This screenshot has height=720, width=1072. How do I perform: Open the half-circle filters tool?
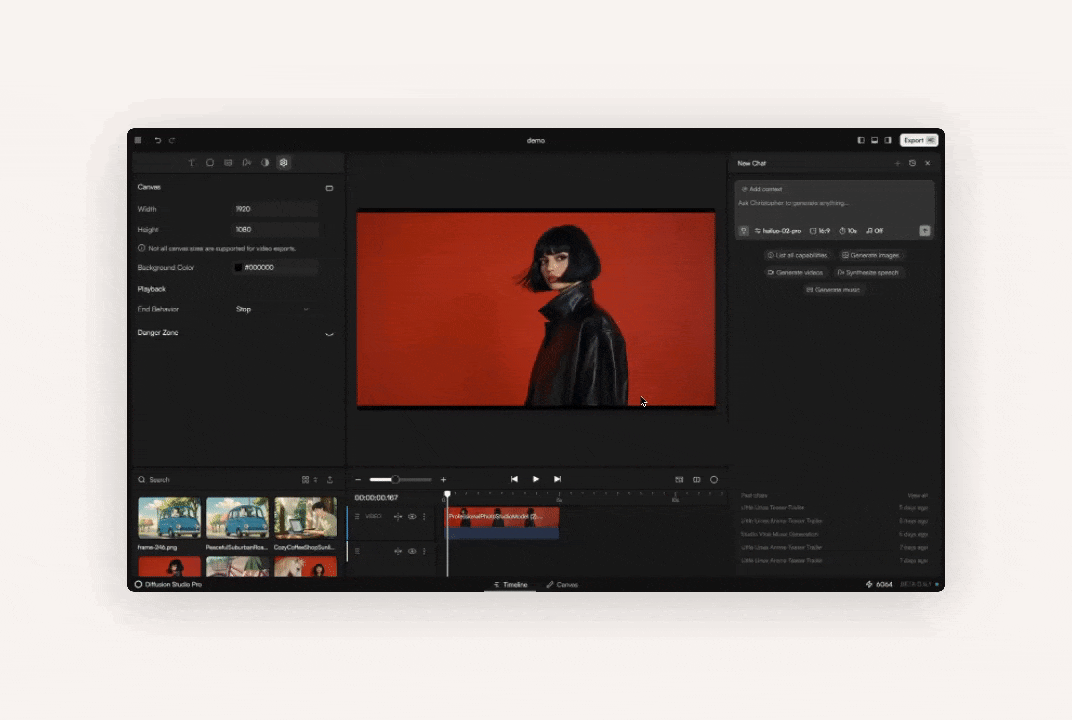coord(265,163)
